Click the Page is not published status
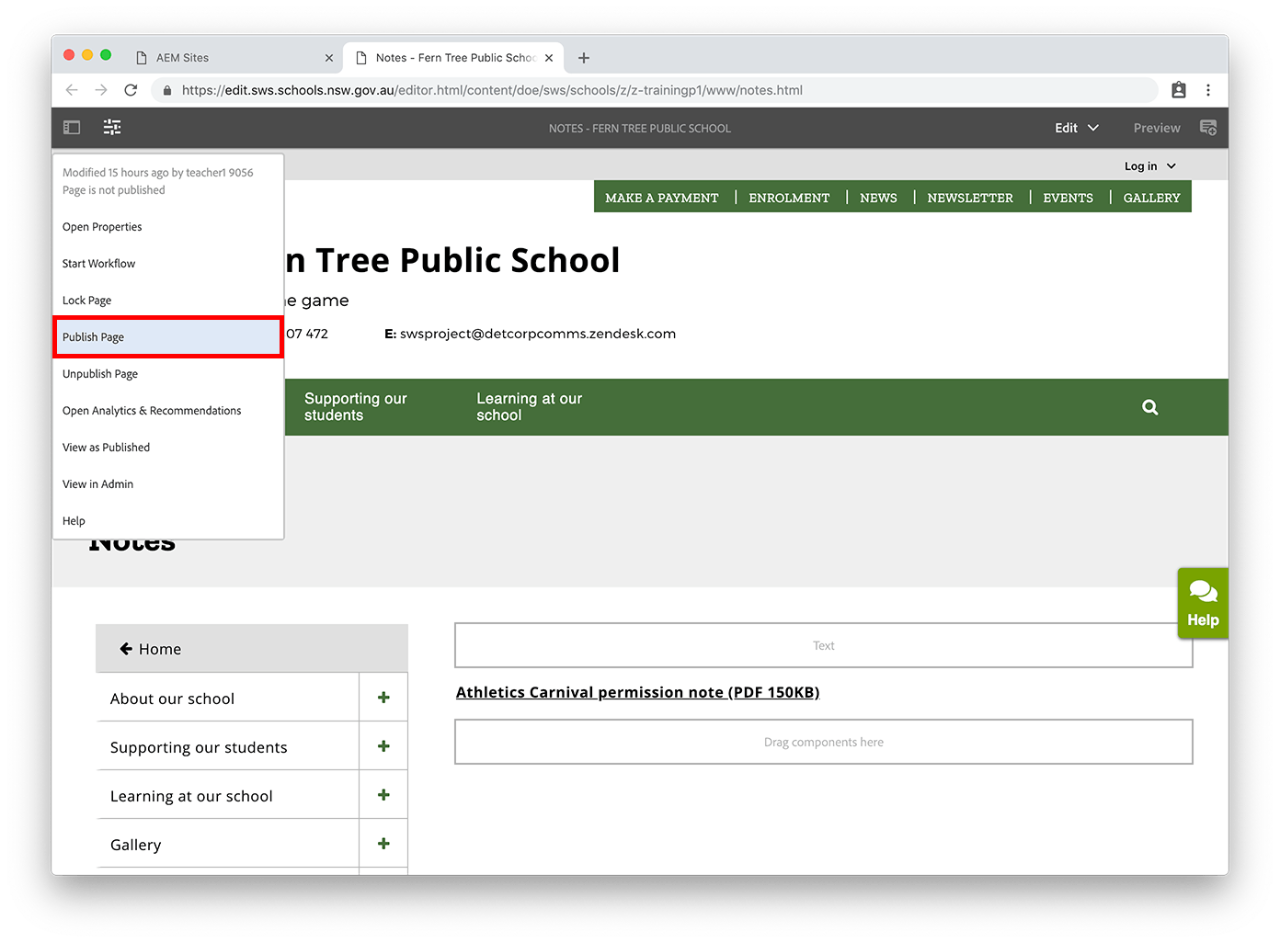 tap(114, 190)
